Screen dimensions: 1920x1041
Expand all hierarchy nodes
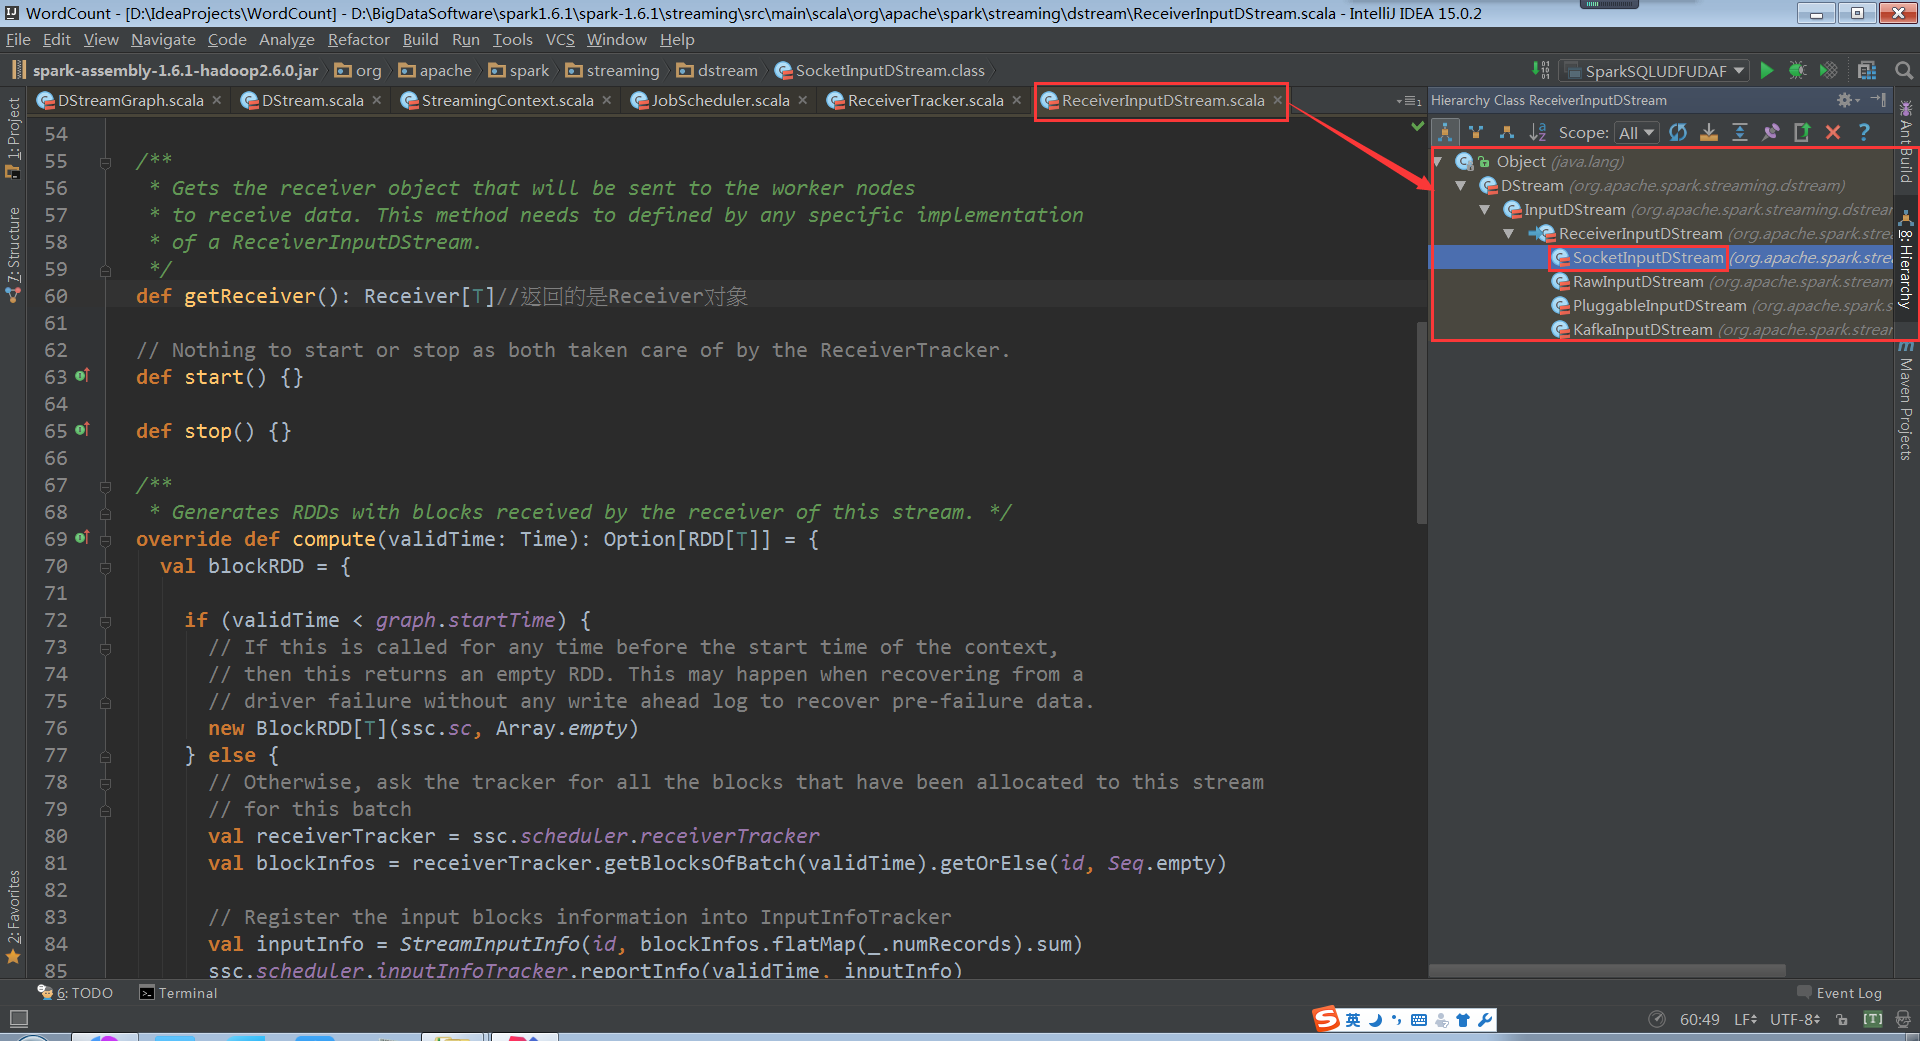pyautogui.click(x=1740, y=132)
